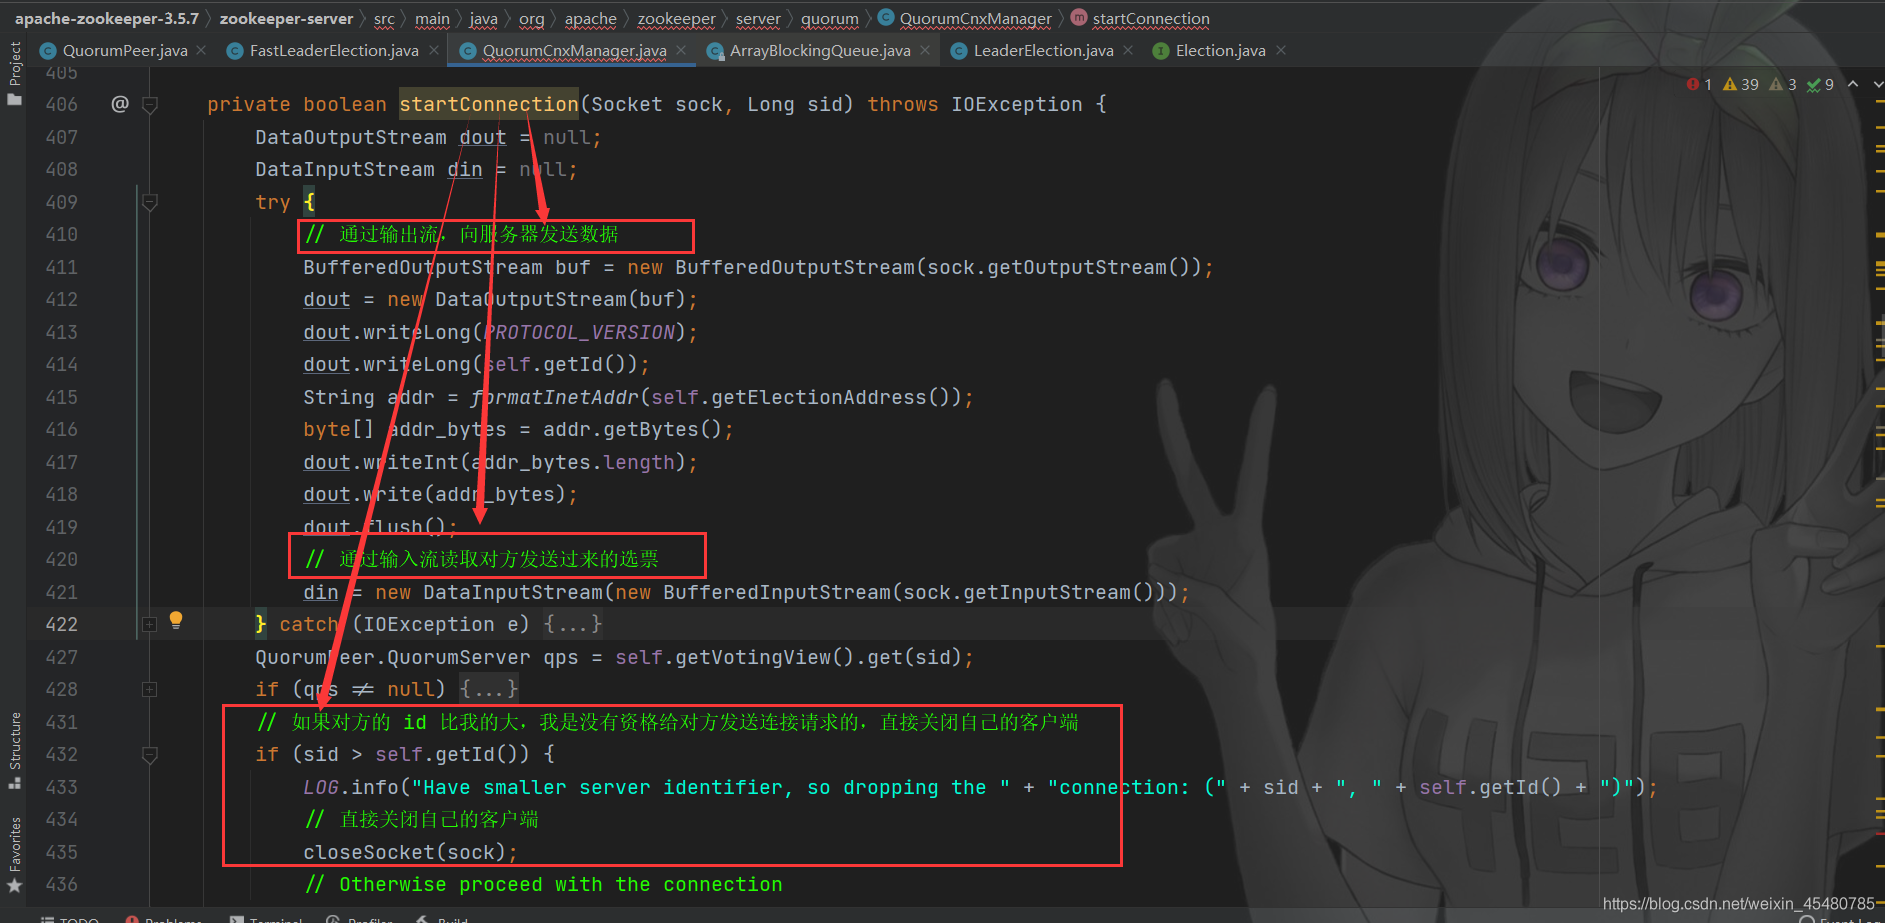Switch to the LeaderElection.java tab
The width and height of the screenshot is (1885, 923).
[x=1043, y=50]
